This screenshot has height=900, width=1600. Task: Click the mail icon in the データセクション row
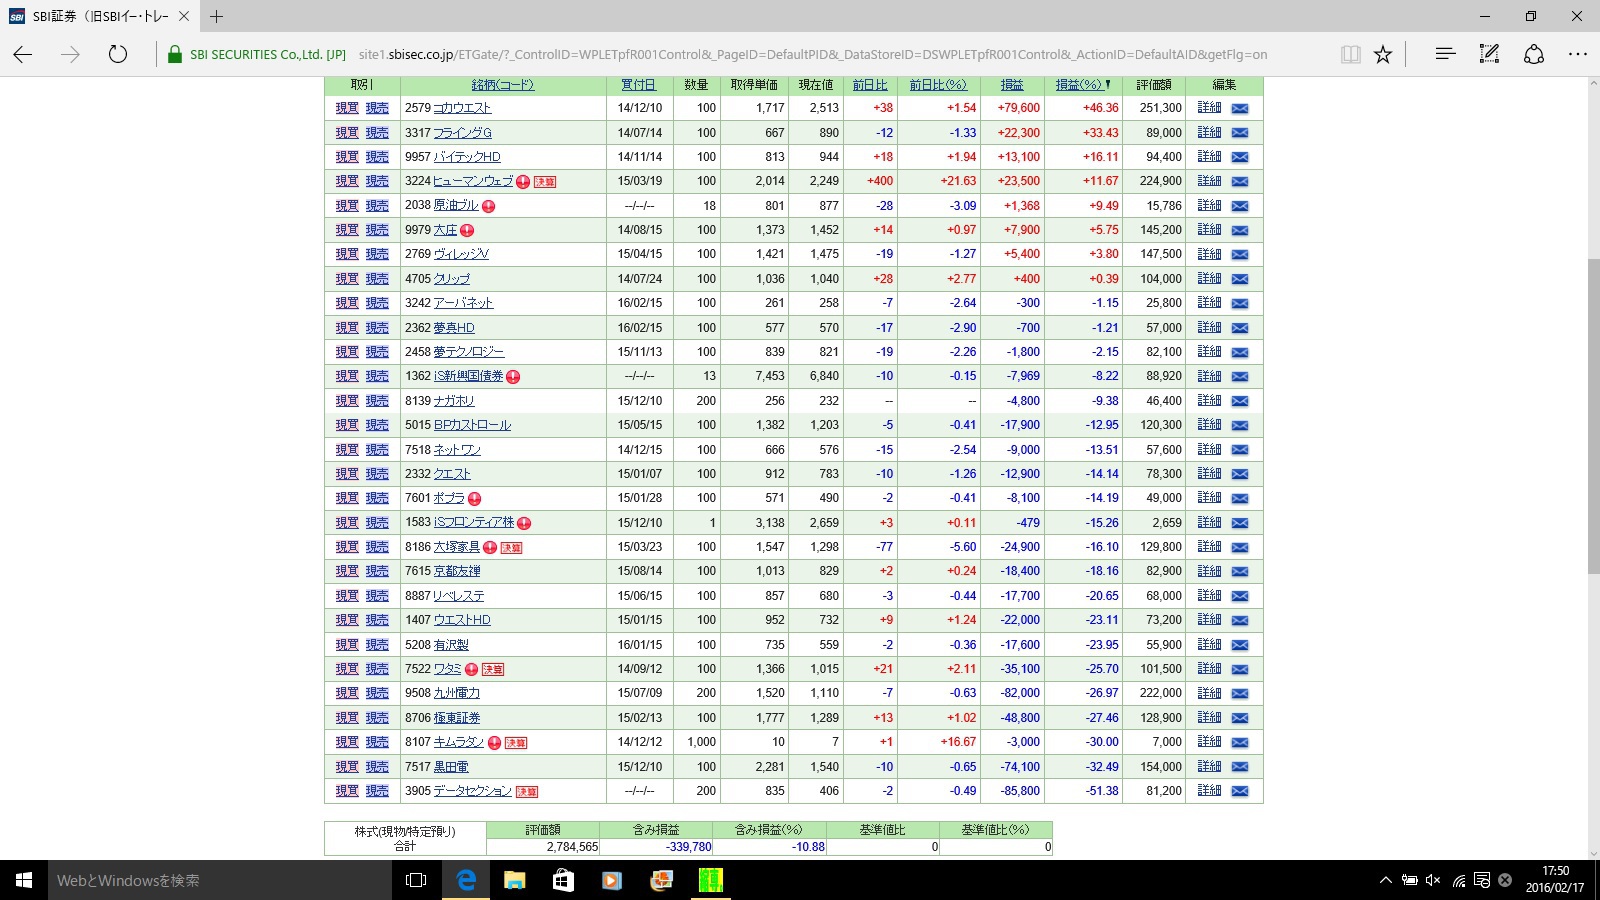pos(1240,791)
